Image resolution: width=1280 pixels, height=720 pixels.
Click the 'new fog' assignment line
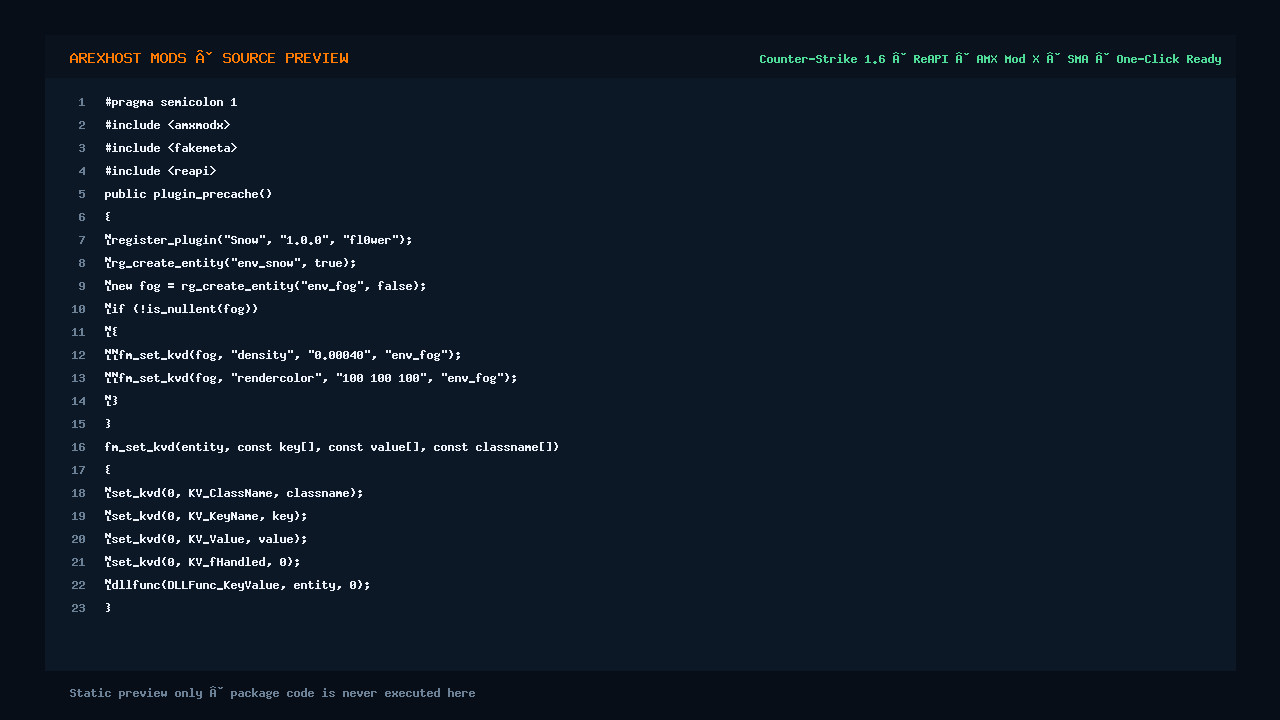coord(266,286)
